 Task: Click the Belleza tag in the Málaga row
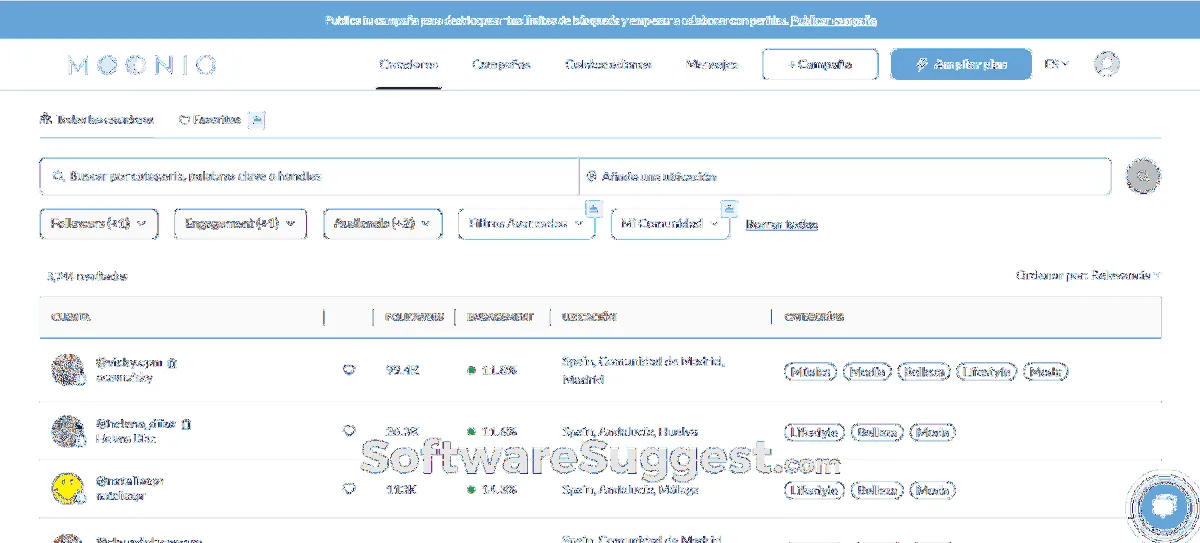point(877,491)
